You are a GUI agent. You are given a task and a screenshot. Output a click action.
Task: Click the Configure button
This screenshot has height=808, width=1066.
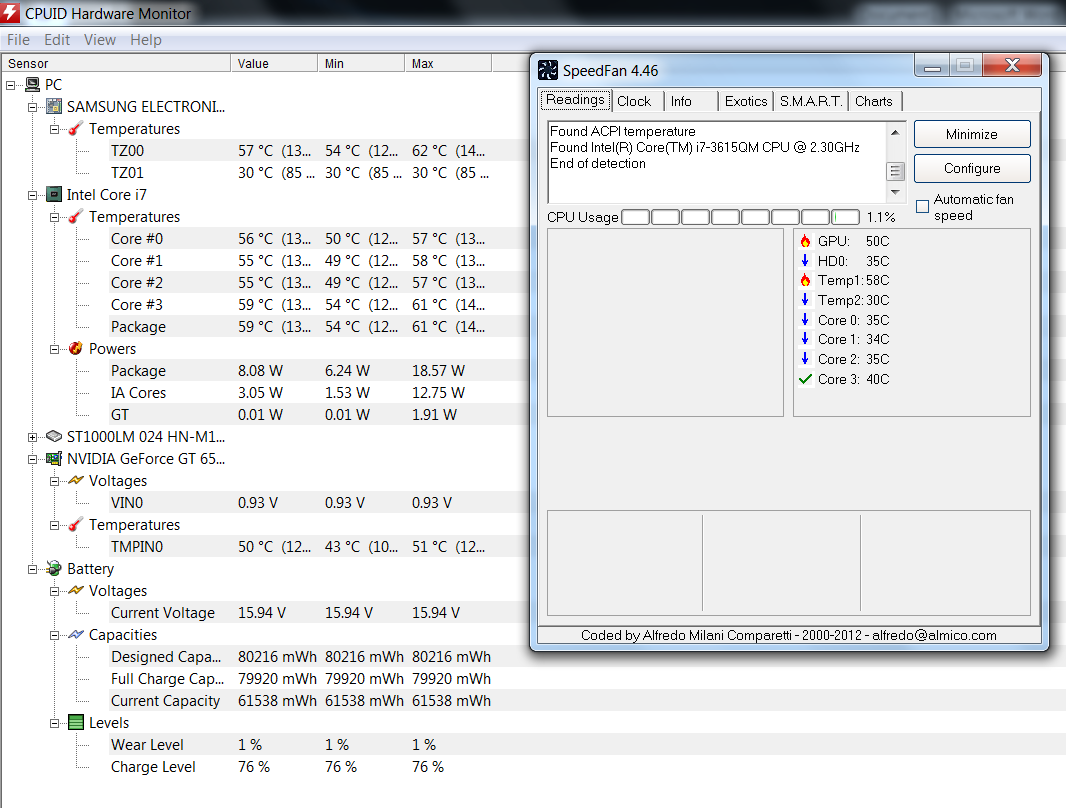[972, 169]
